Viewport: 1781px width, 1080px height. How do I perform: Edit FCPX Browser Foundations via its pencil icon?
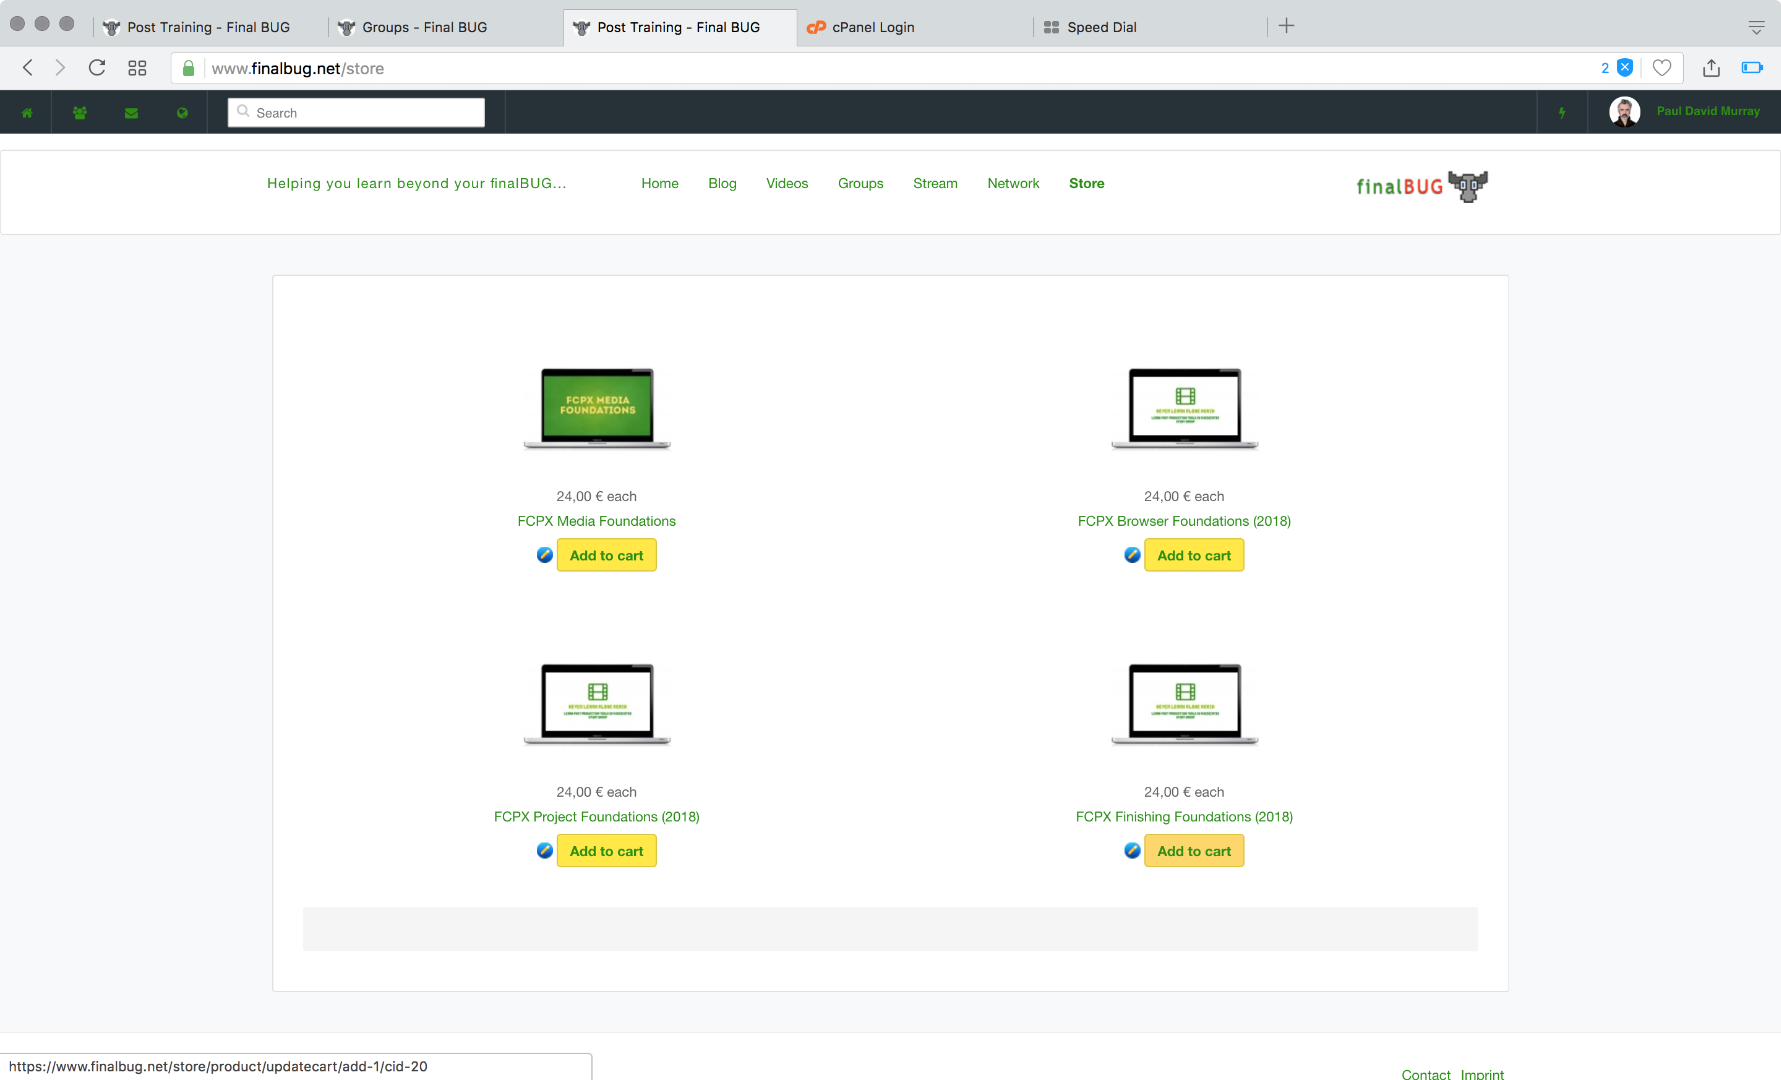1132,555
